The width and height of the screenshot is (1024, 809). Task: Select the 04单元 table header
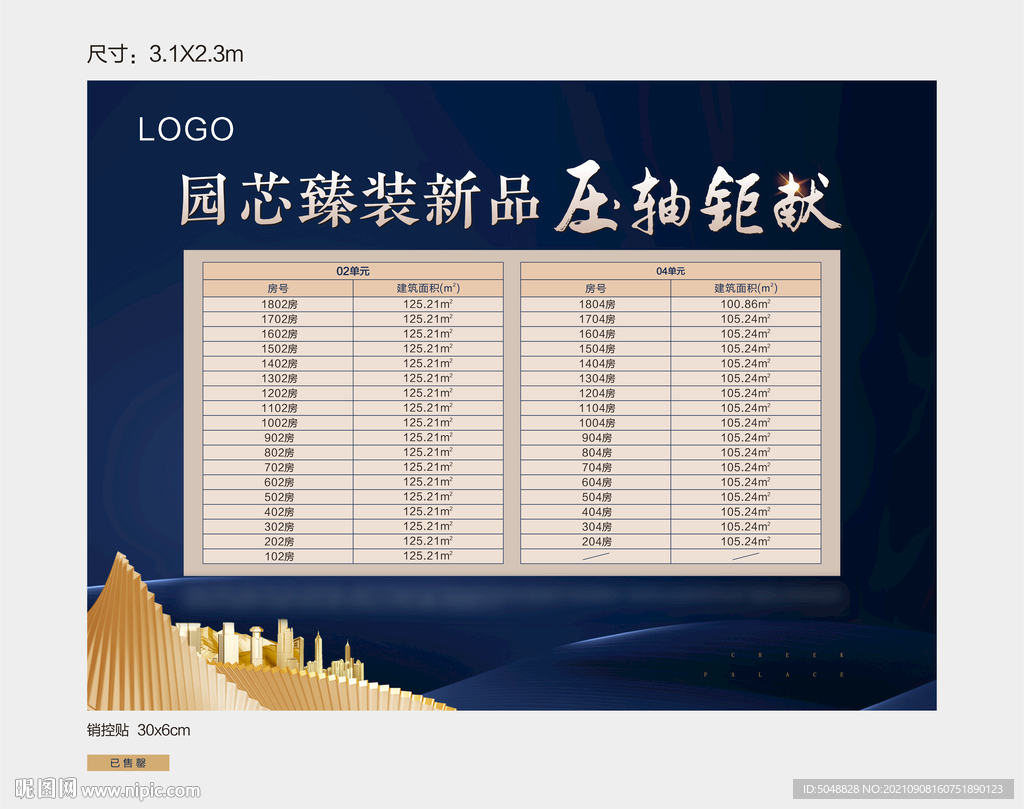coord(671,271)
